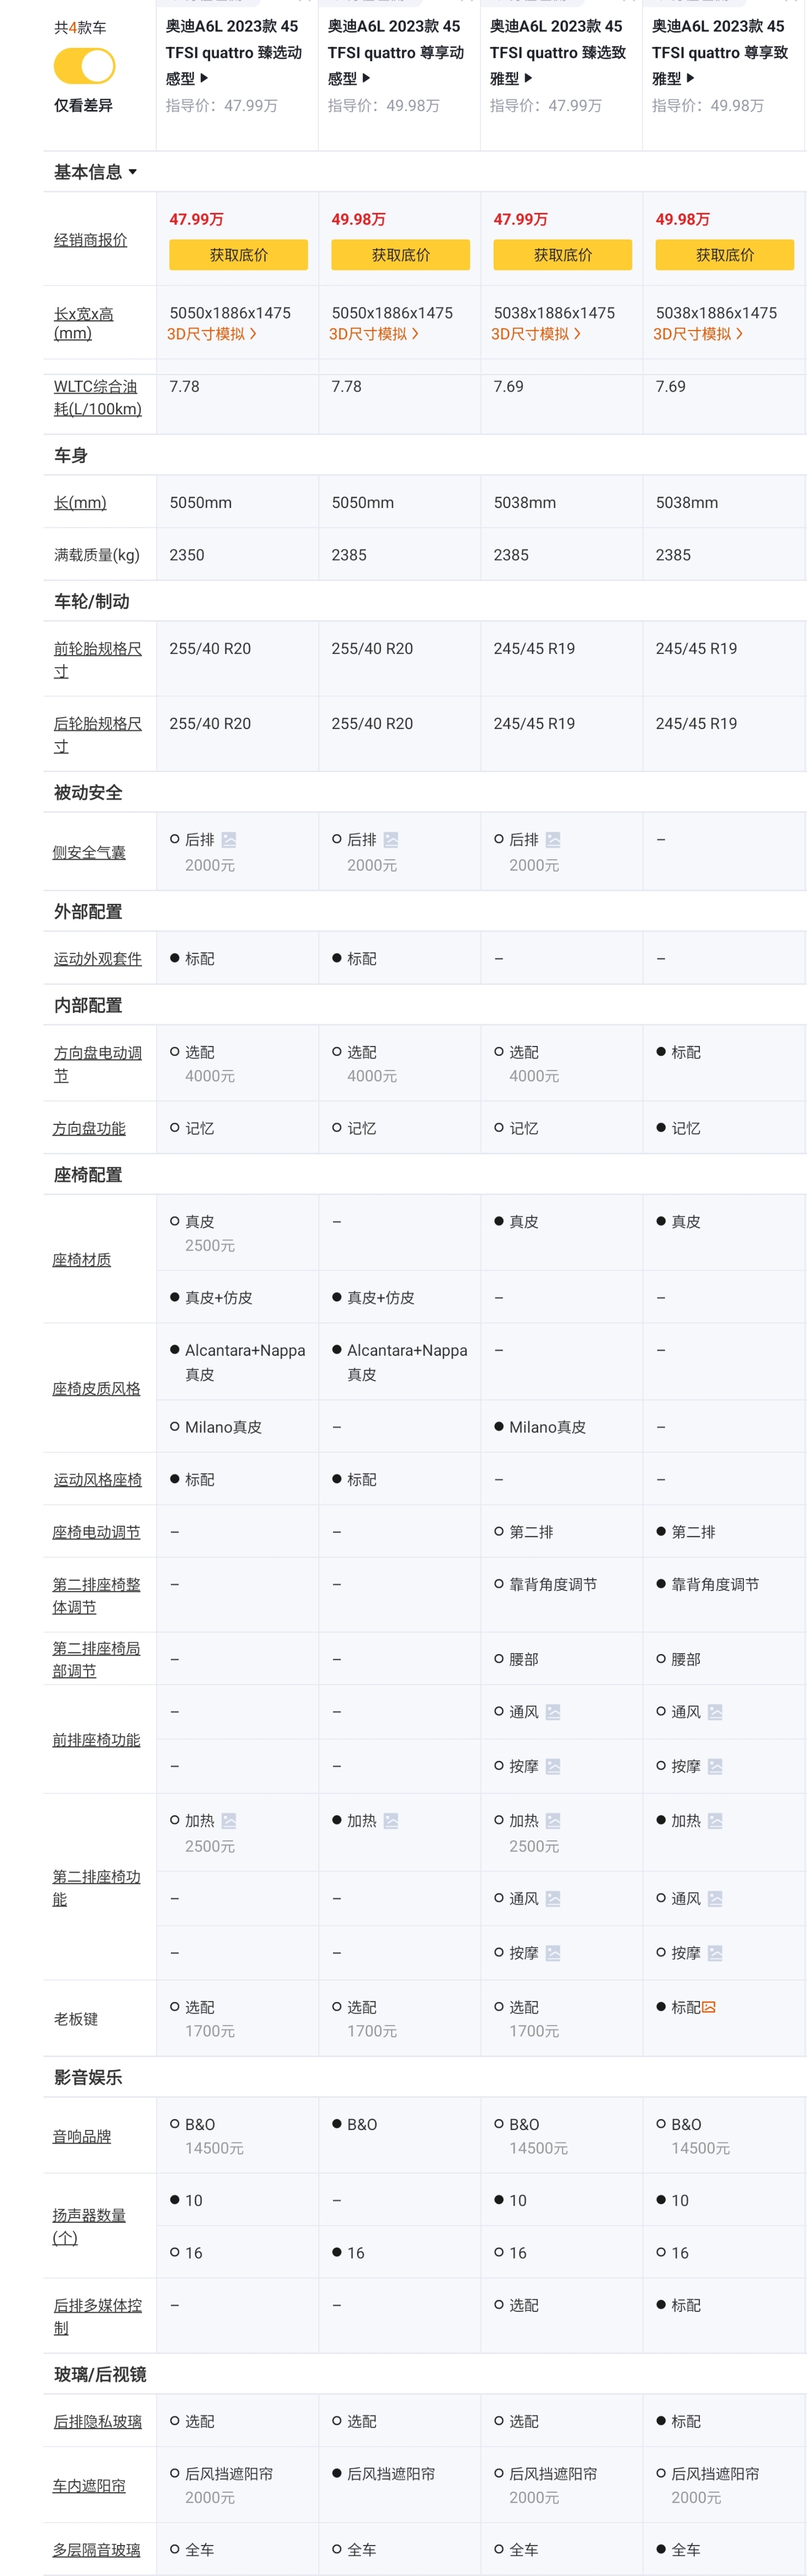This screenshot has height=2576, width=807.
Task: Open 前排座椅功能 通风 picture icon for 臻选致雅型
Action: 553,1712
